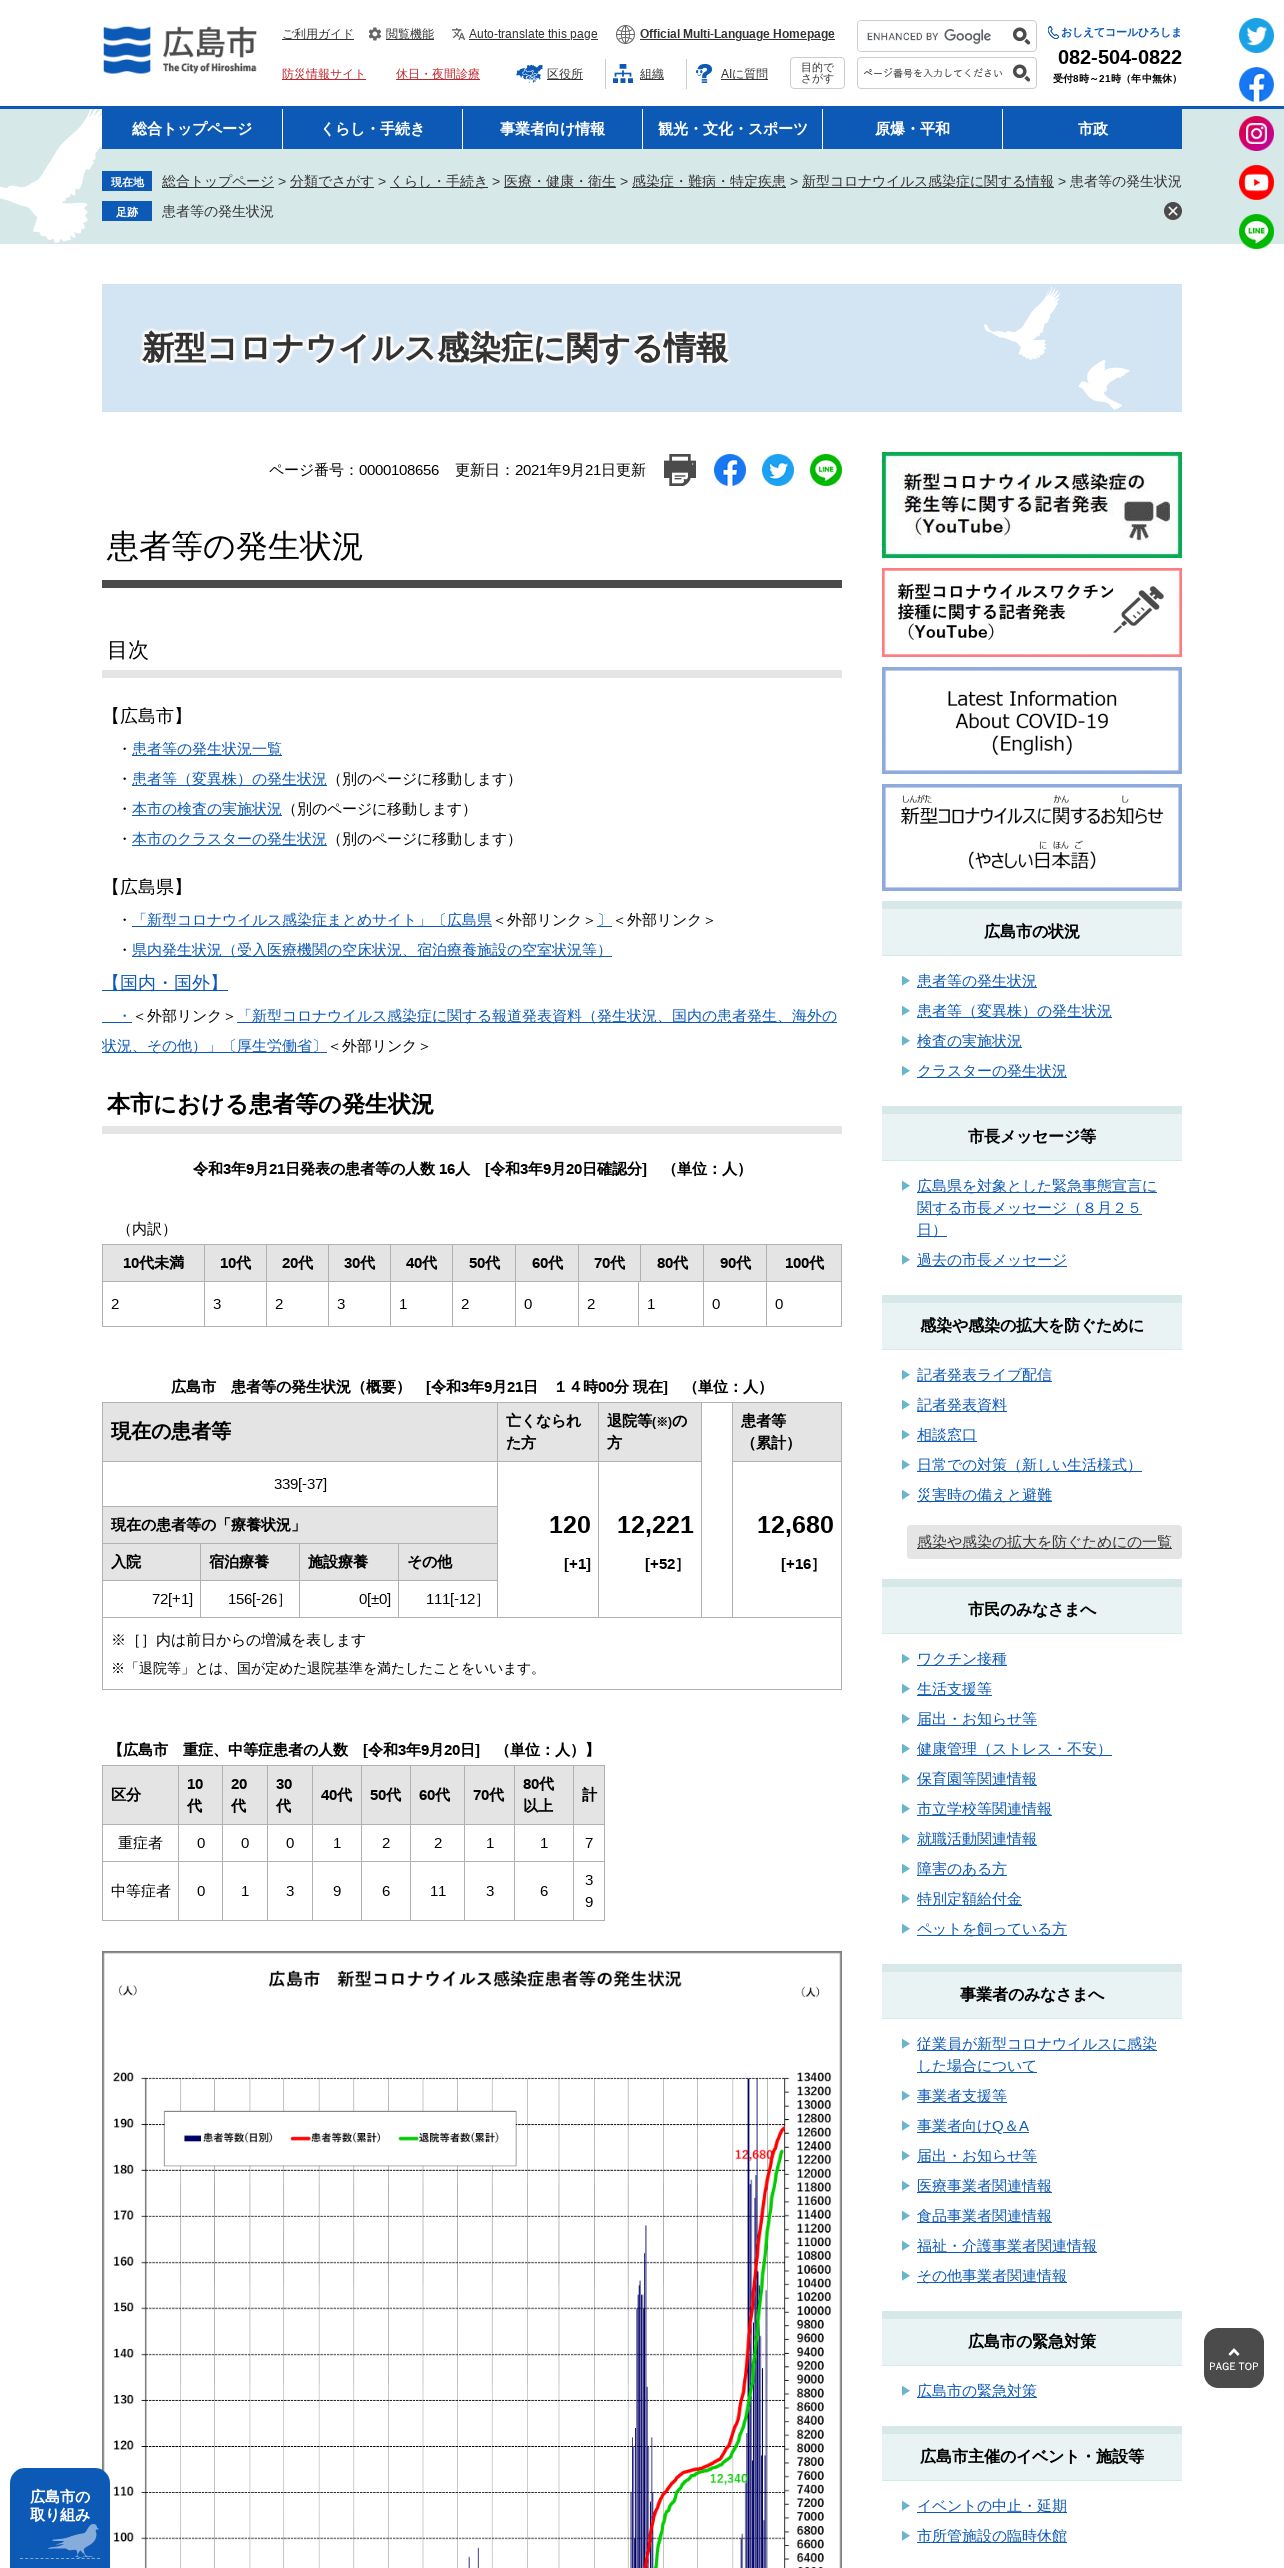The width and height of the screenshot is (1284, 2568).
Task: Open the 市政 nav tab
Action: (1092, 129)
